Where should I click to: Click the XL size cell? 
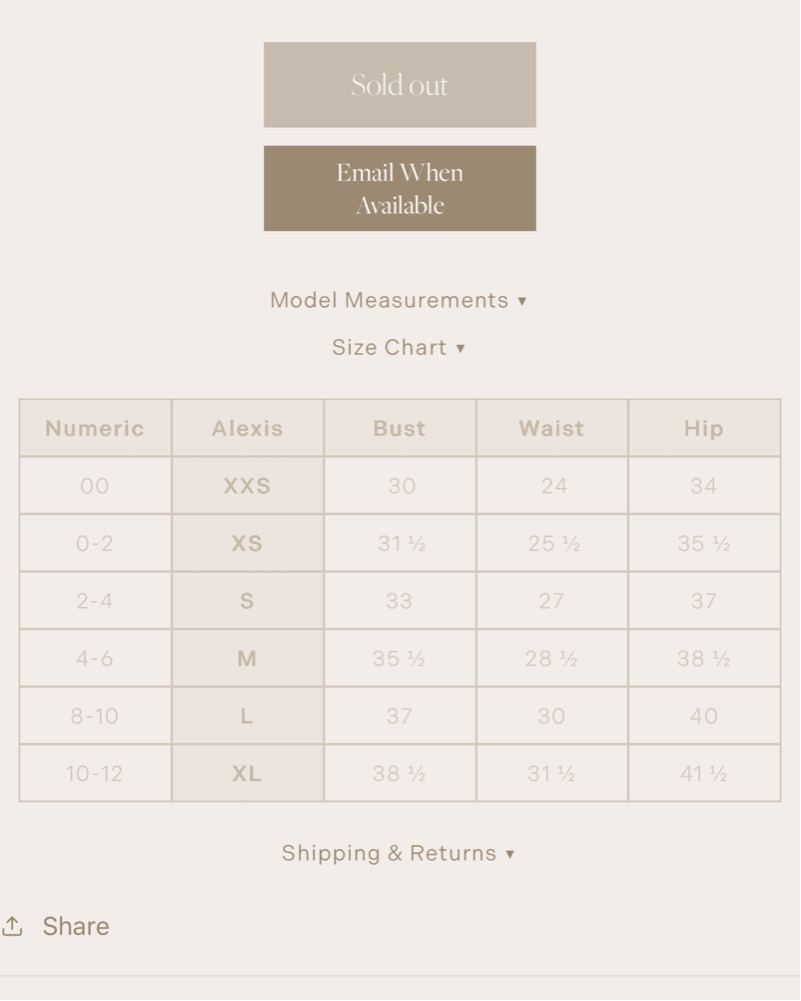click(x=247, y=773)
